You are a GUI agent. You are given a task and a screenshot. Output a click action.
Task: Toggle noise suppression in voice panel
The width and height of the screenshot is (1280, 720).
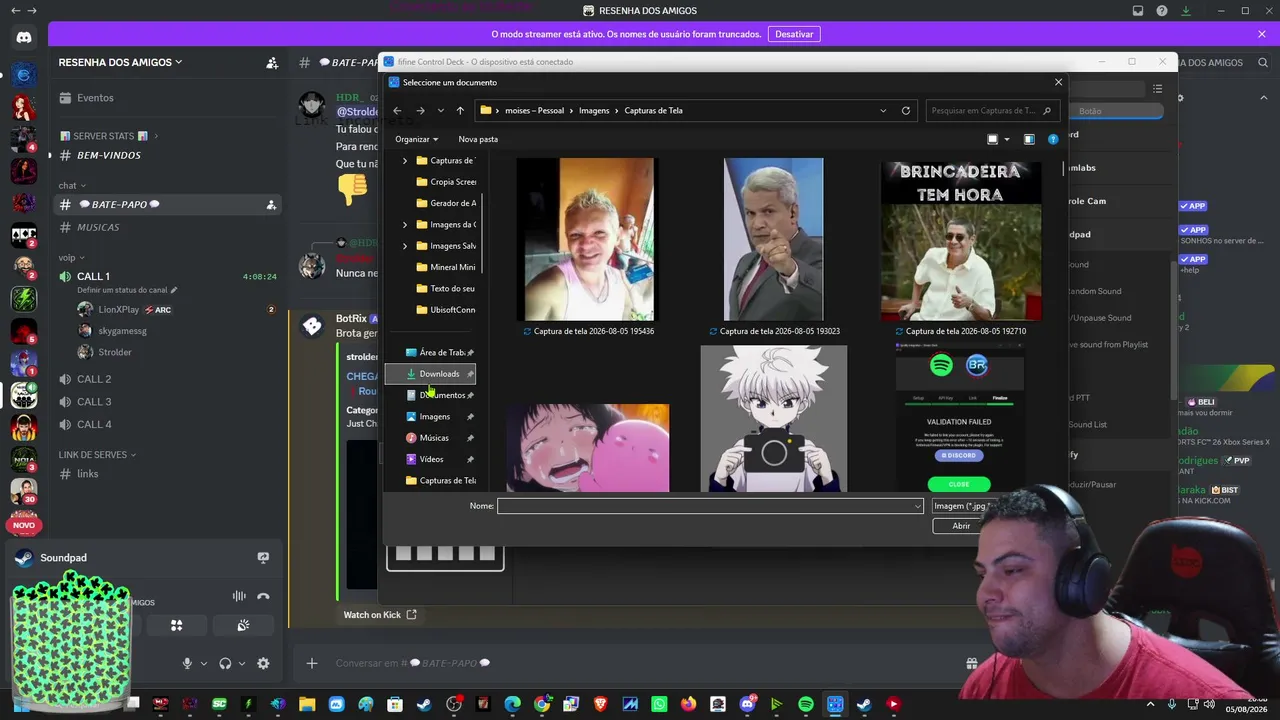[239, 597]
